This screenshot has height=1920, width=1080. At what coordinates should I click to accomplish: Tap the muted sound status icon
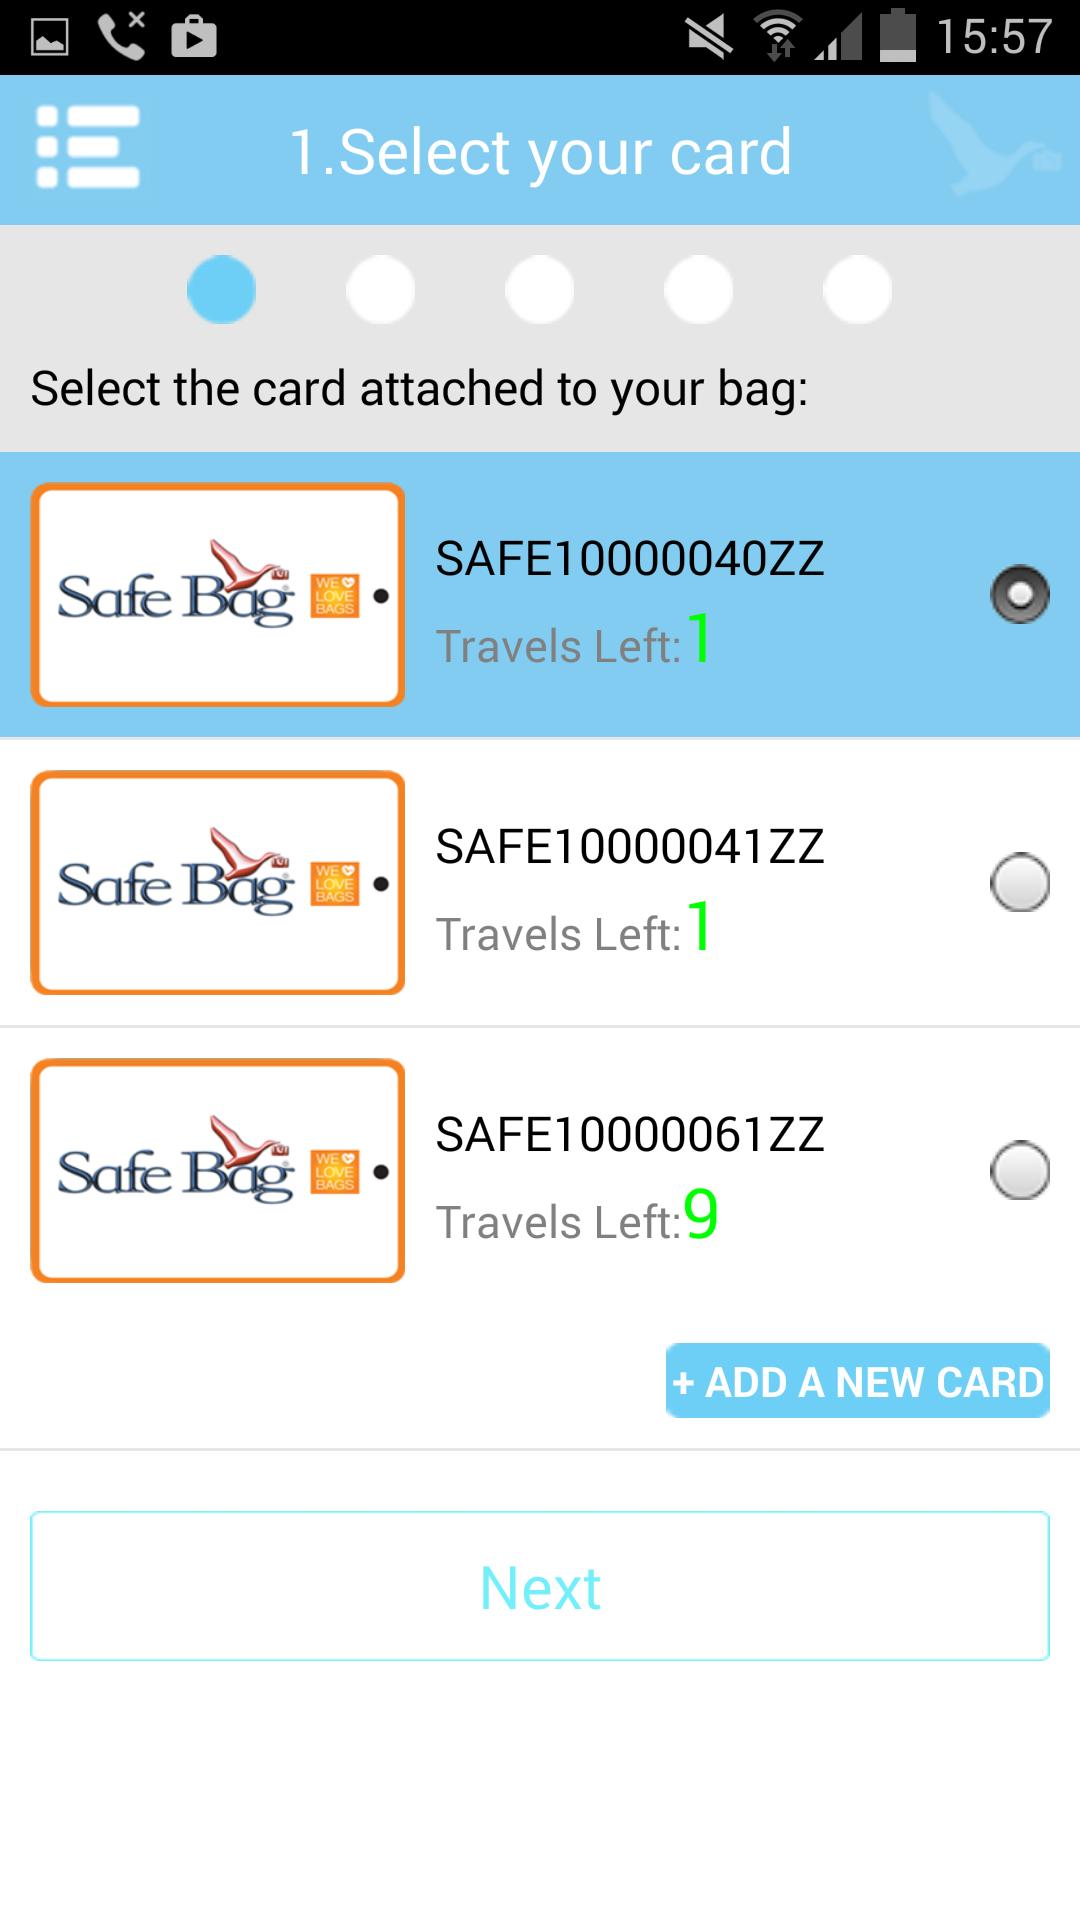coord(709,37)
